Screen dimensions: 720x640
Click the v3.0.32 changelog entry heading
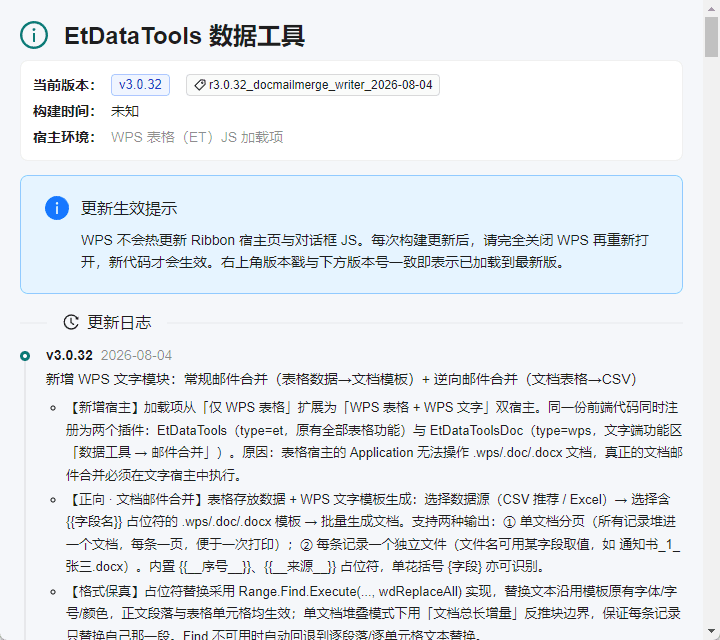[x=69, y=355]
